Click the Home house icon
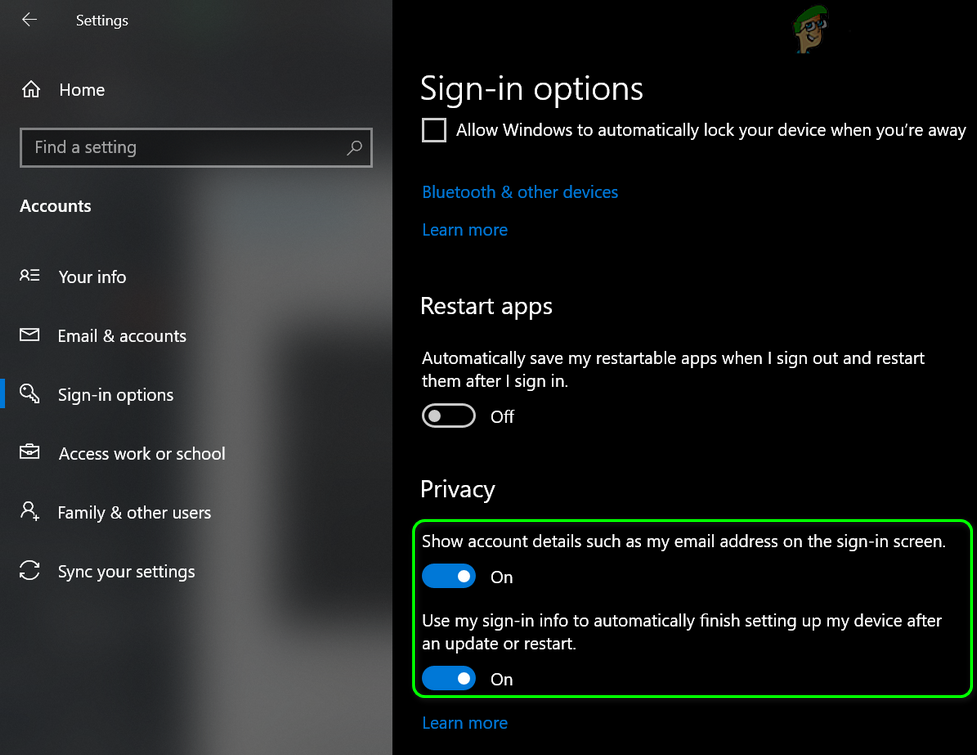Viewport: 977px width, 755px height. [31, 90]
